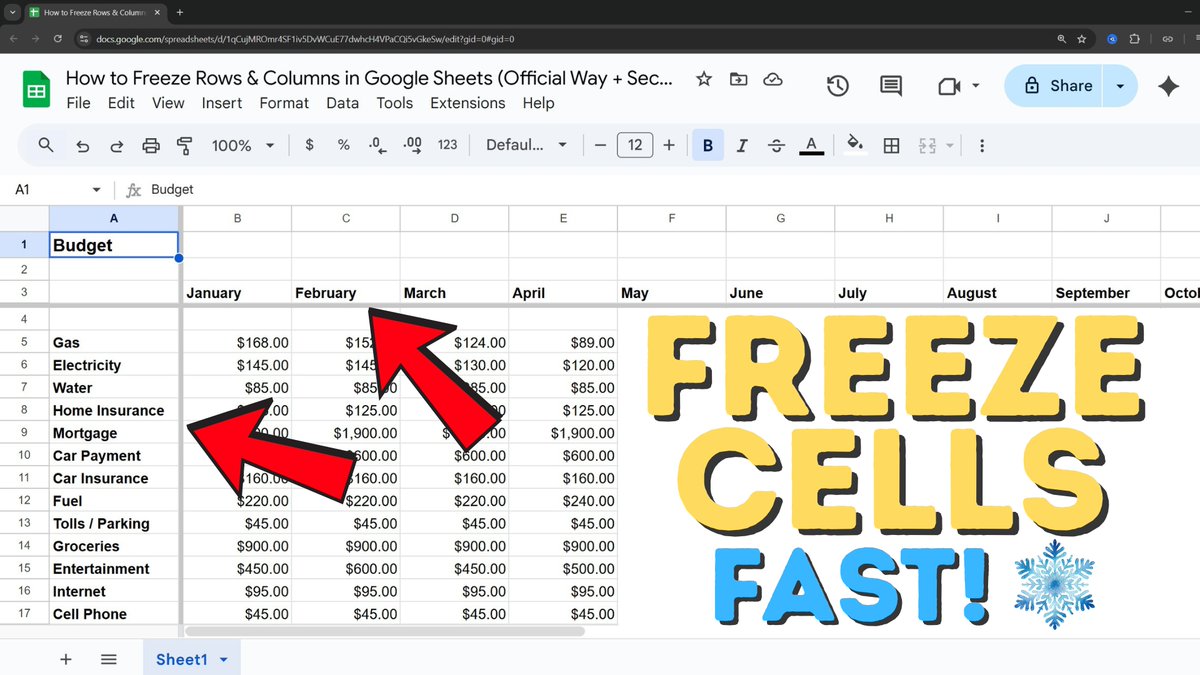This screenshot has height=675, width=1200.
Task: Open the text color picker
Action: (812, 145)
